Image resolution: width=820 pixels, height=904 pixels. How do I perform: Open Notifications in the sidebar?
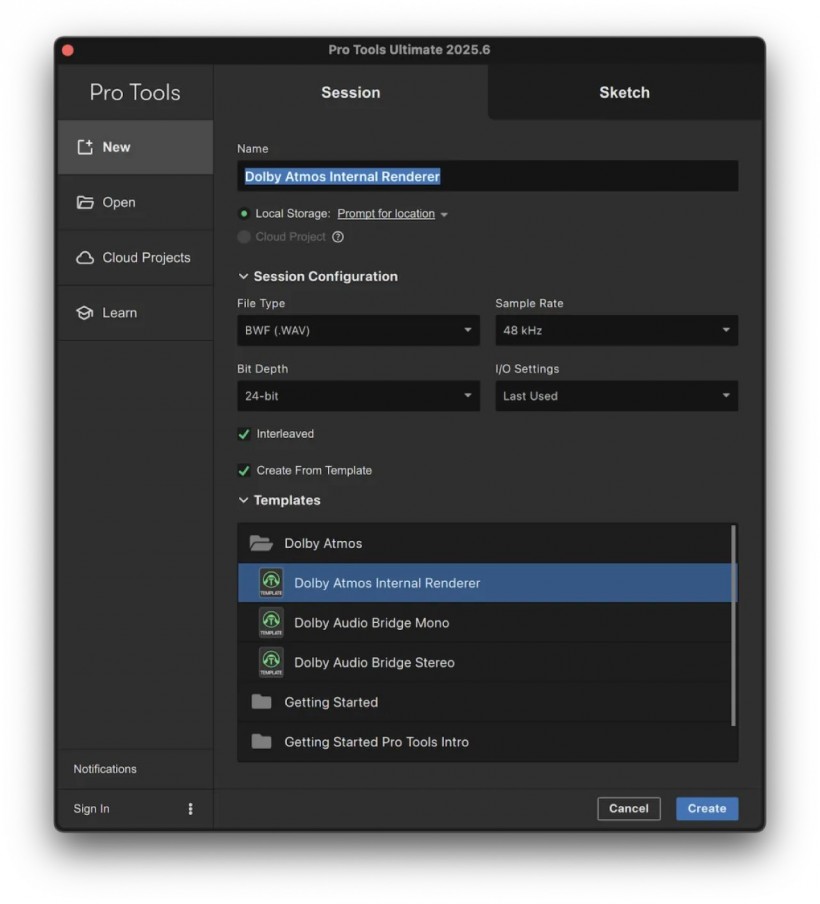click(105, 769)
